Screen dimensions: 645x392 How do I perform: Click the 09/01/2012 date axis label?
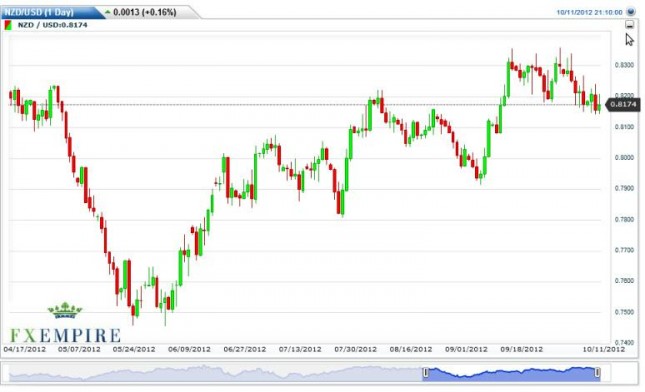(x=466, y=349)
